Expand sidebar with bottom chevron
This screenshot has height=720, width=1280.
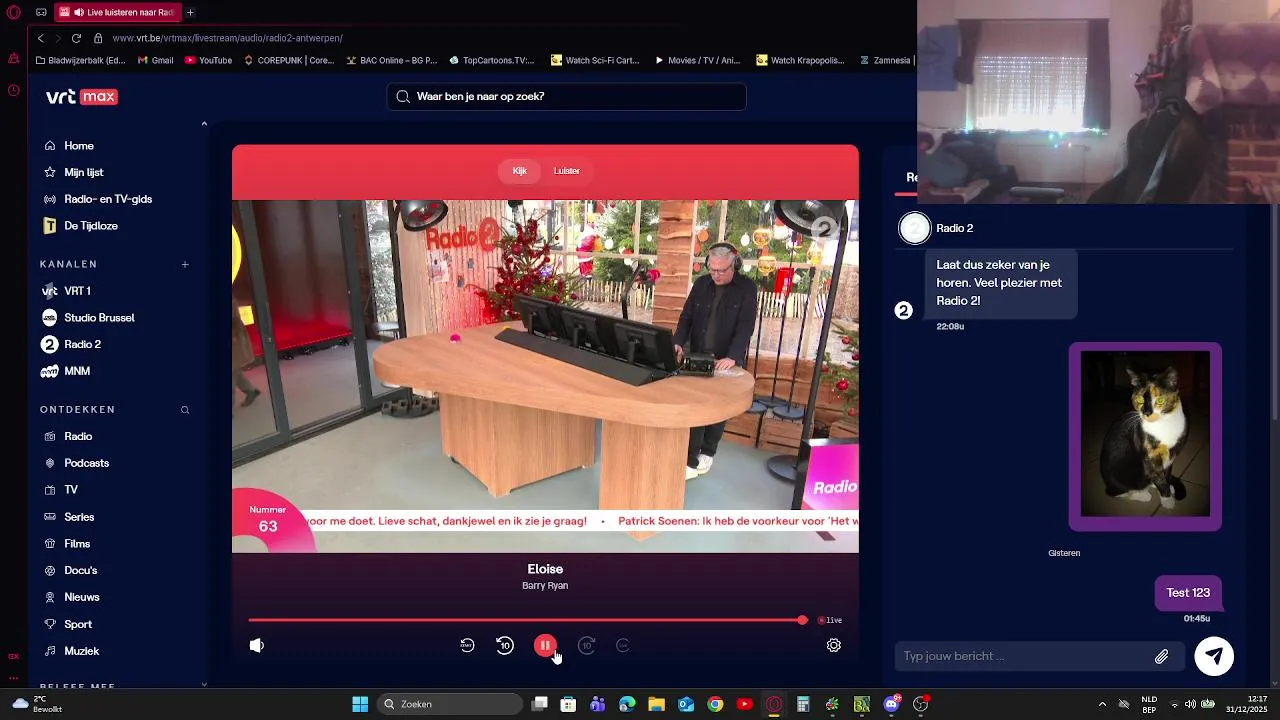pyautogui.click(x=204, y=684)
